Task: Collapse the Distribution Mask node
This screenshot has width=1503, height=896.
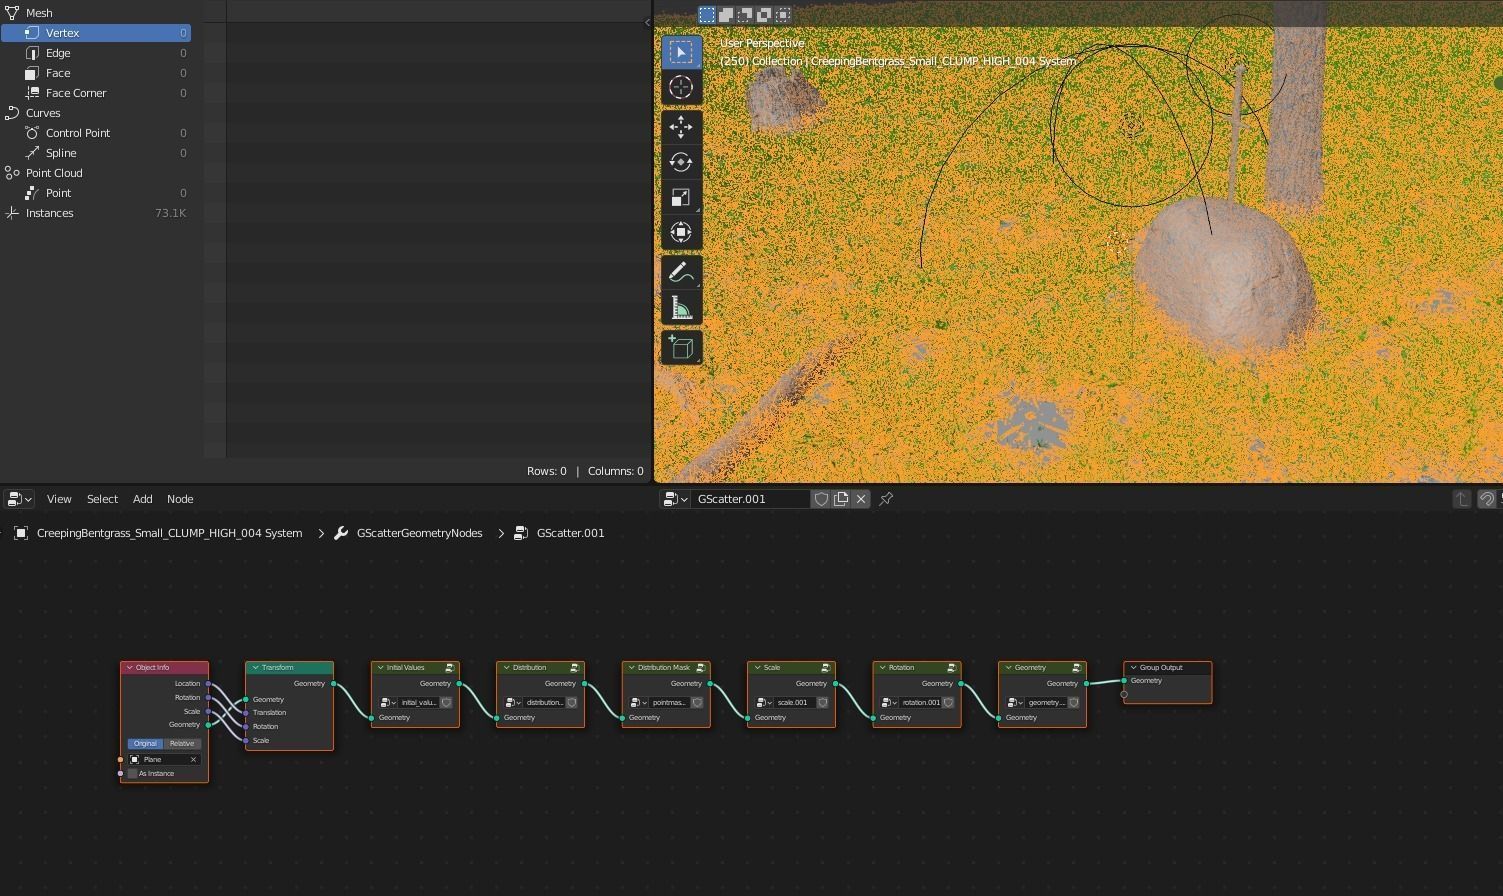Action: click(631, 667)
